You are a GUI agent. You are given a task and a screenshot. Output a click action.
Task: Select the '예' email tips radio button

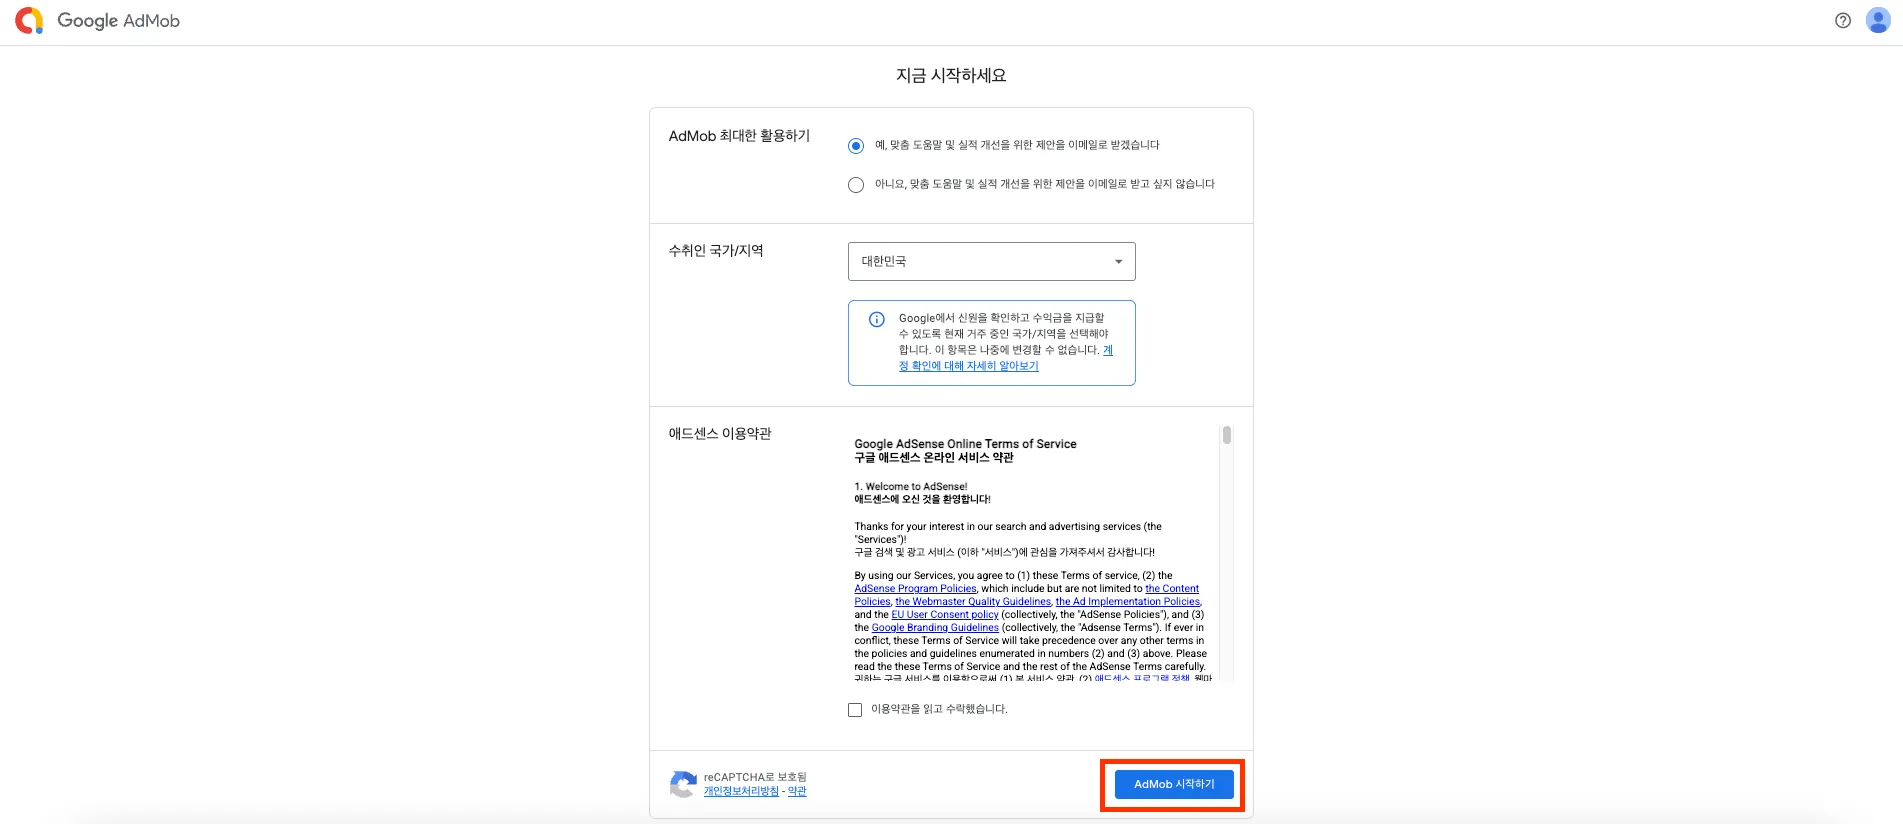(x=856, y=146)
